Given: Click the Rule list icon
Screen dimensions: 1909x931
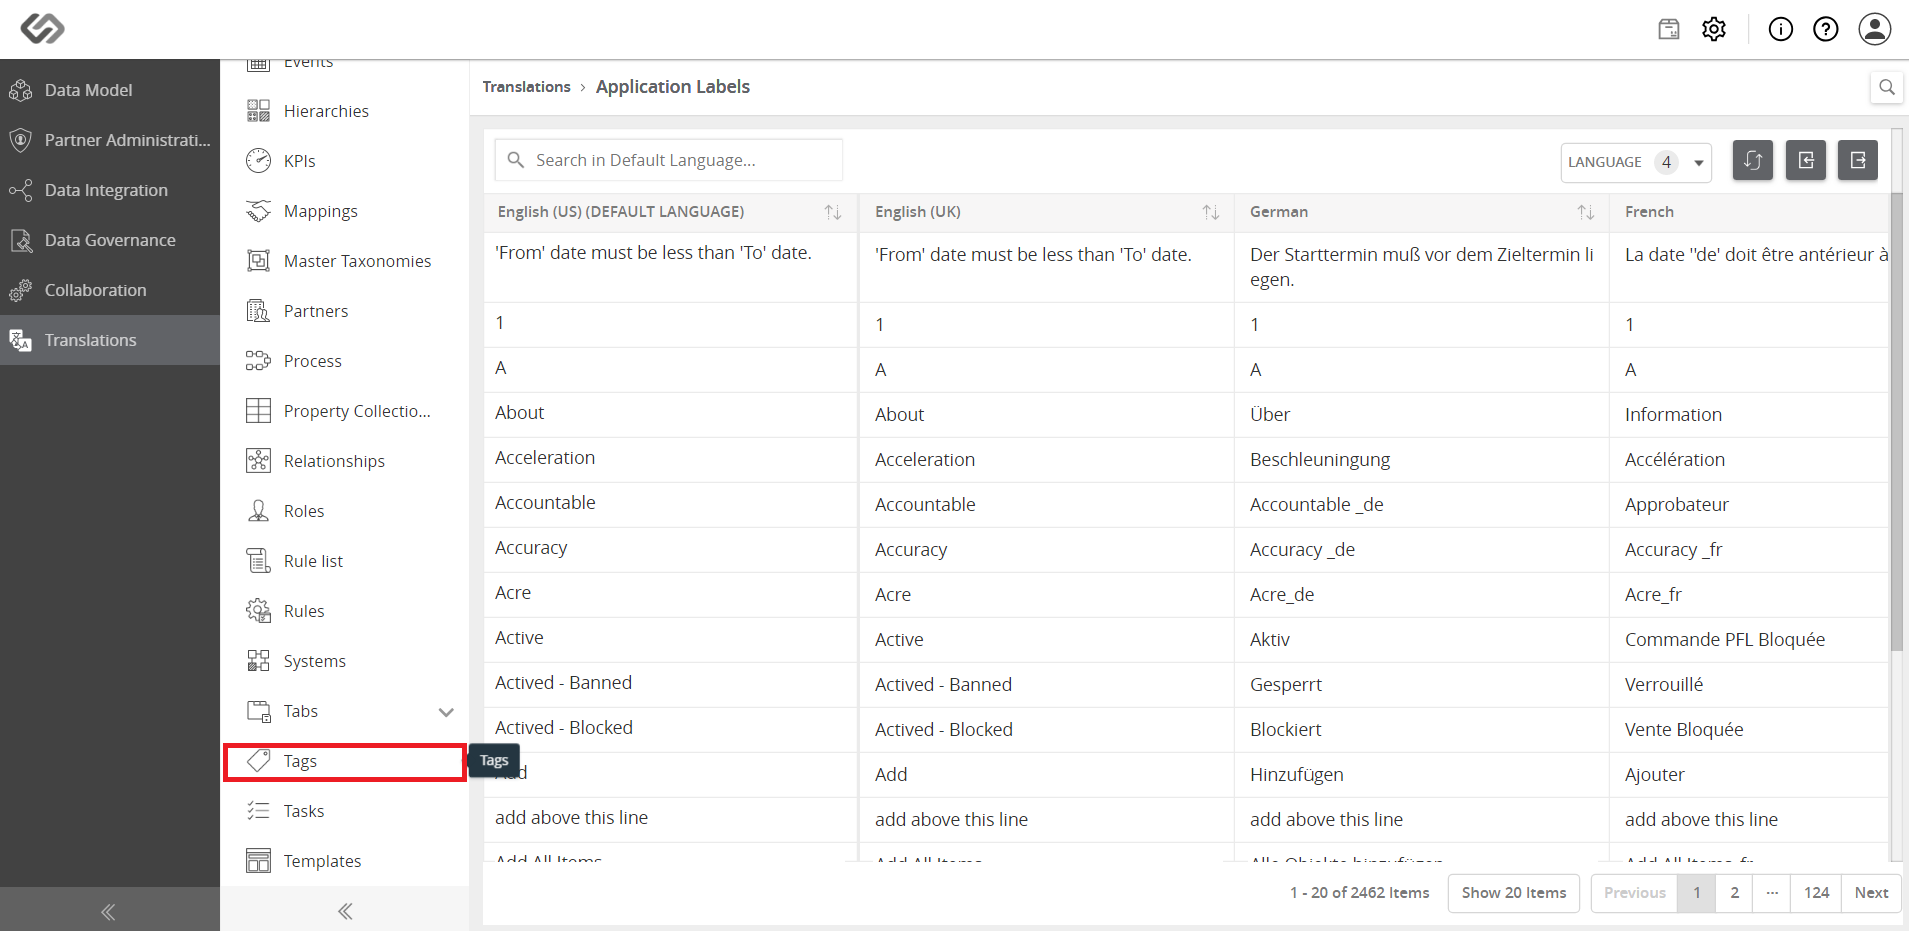Looking at the screenshot, I should (x=258, y=561).
